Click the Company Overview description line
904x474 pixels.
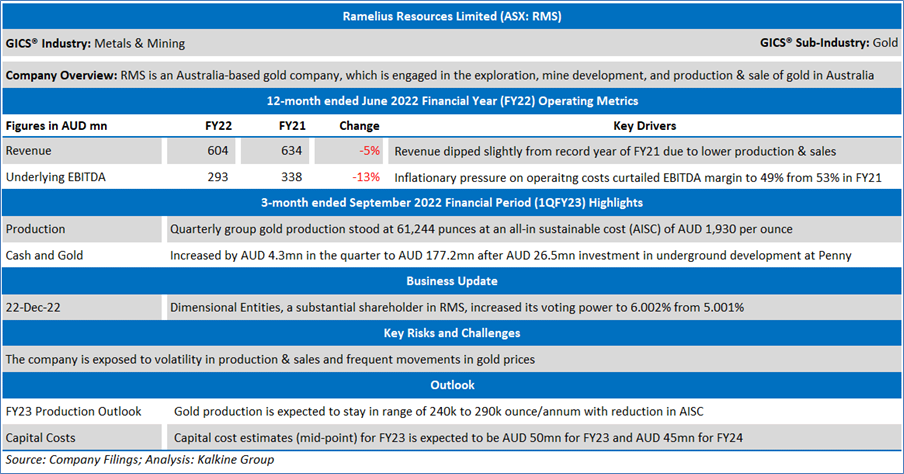439,76
